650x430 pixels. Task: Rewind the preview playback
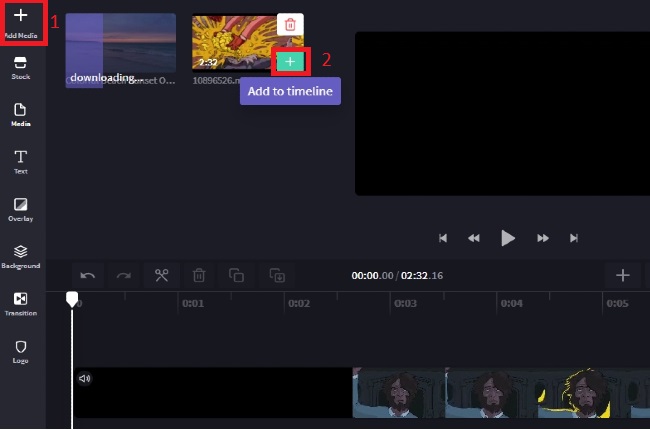click(473, 238)
